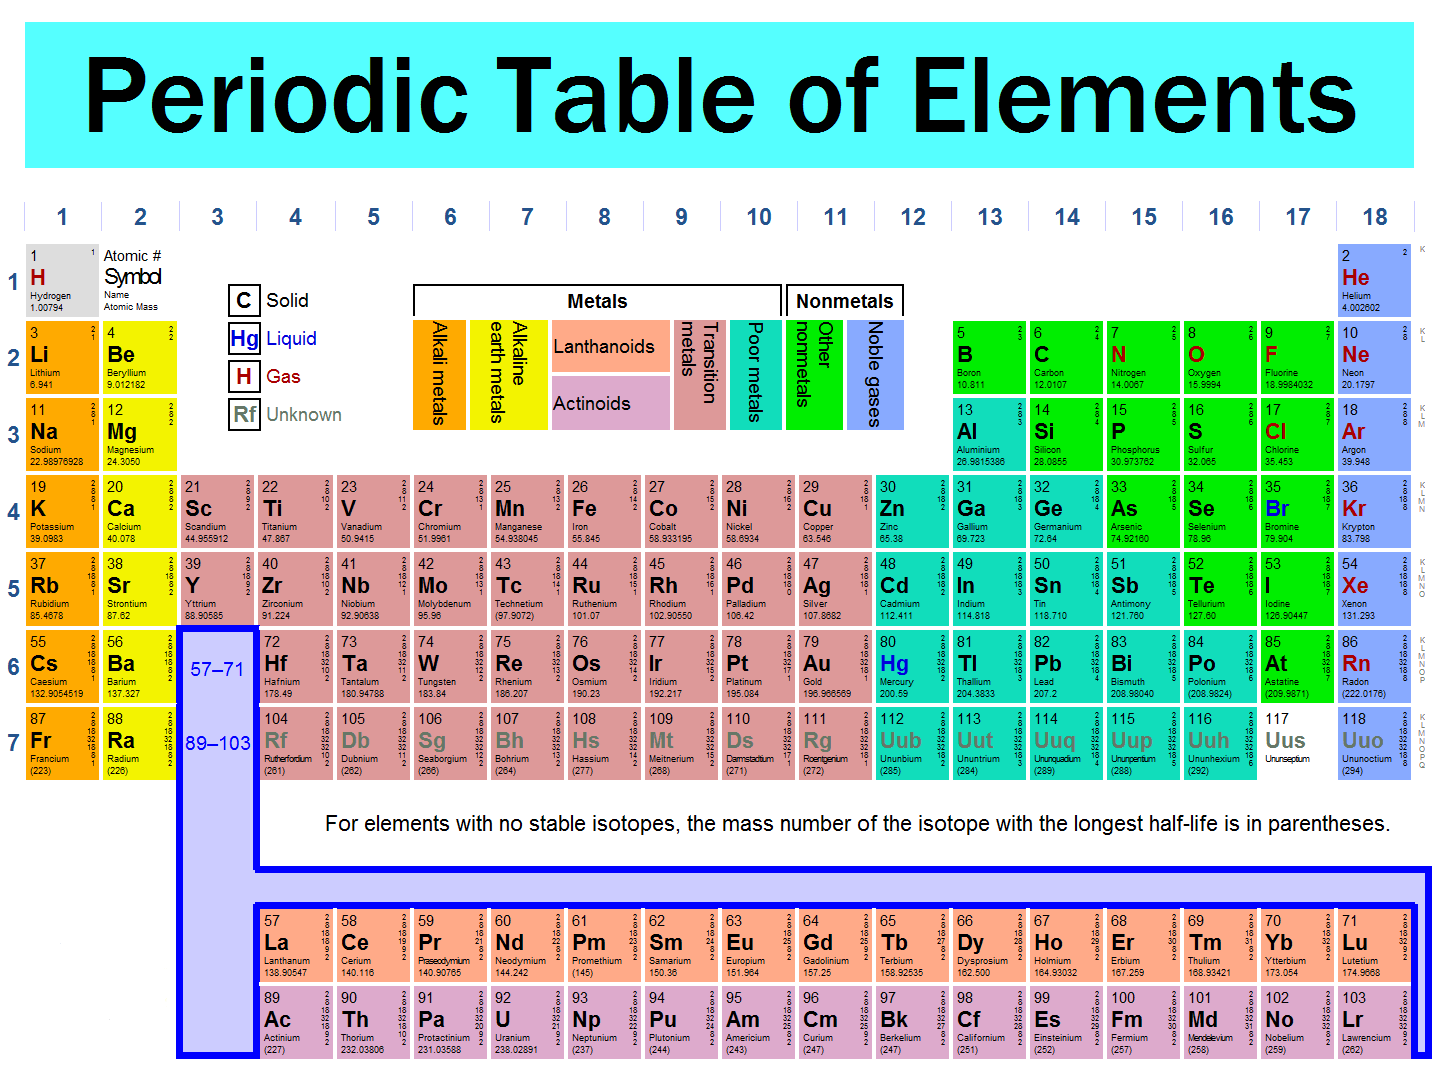This screenshot has width=1440, height=1080.
Task: Select the Noble gases legend swatch
Action: coord(875,375)
